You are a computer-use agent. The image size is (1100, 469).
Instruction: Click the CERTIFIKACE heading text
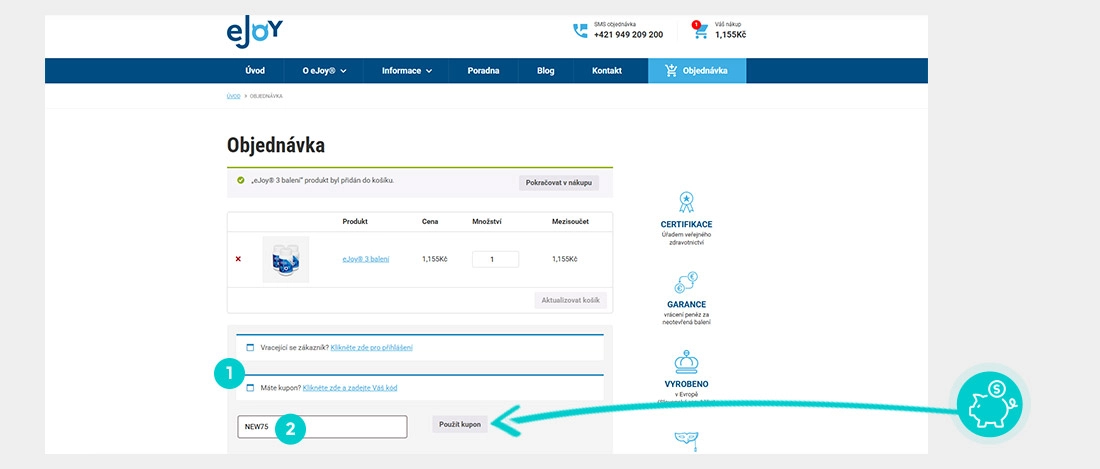(686, 224)
